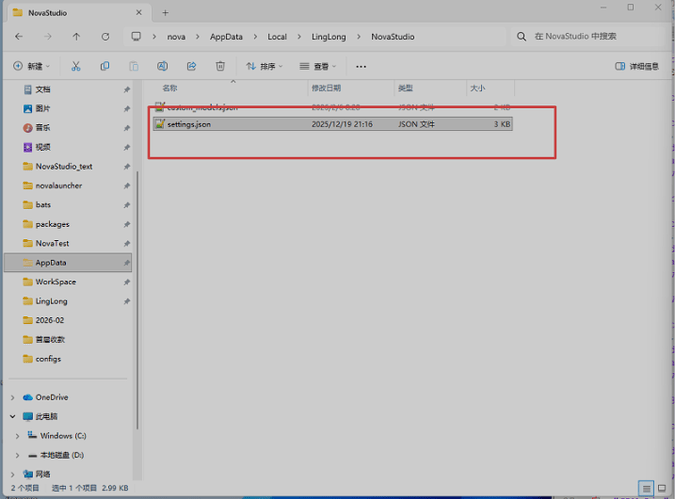Expand the 网络 tree node
This screenshot has height=499, width=675.
click(12, 474)
